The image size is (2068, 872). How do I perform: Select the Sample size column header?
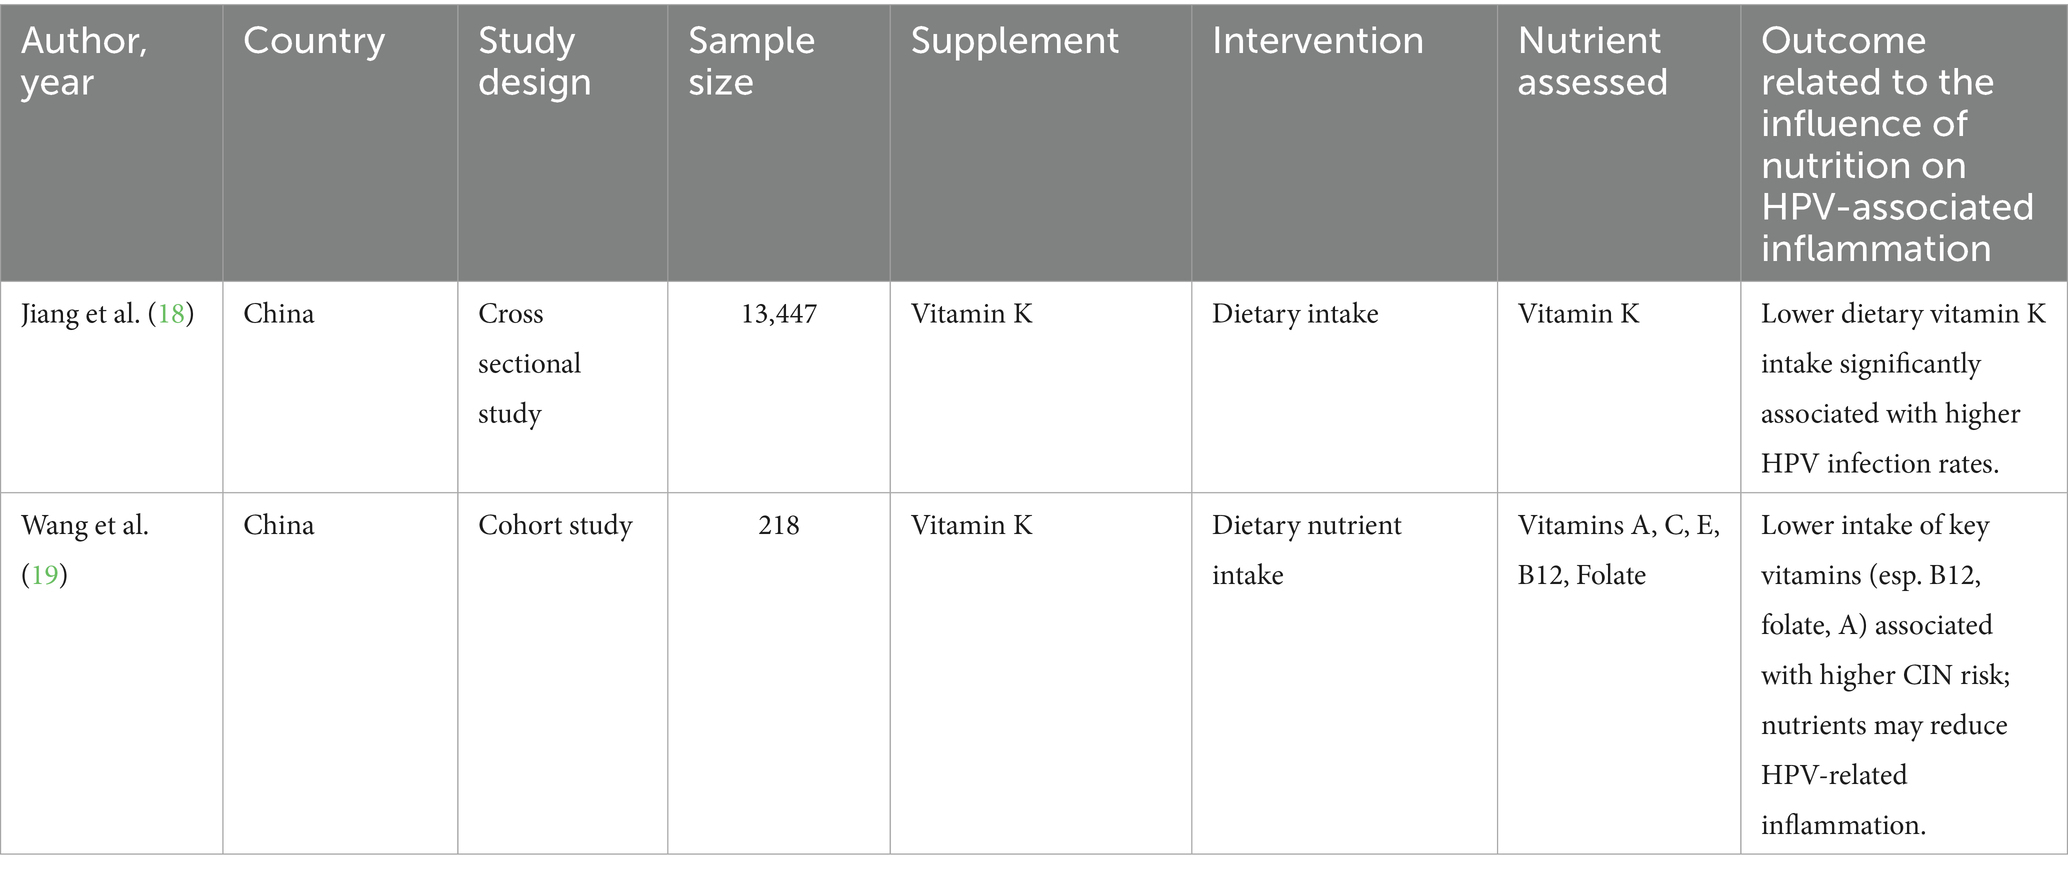752,61
